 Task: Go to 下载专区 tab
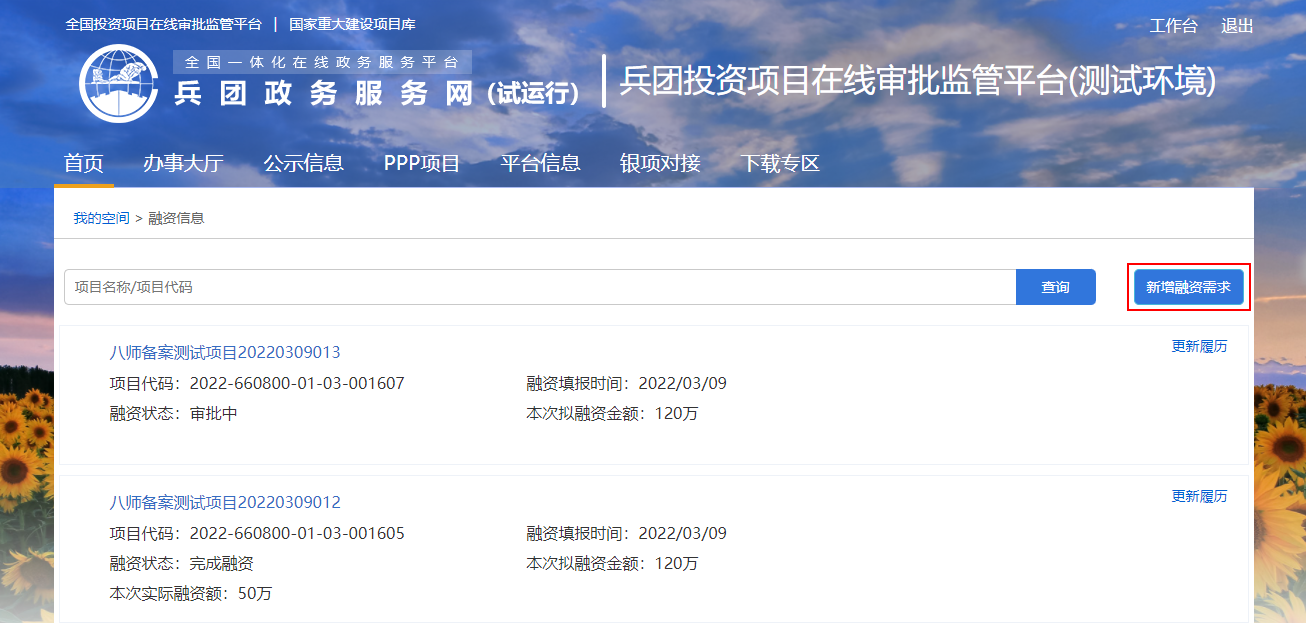pos(780,164)
